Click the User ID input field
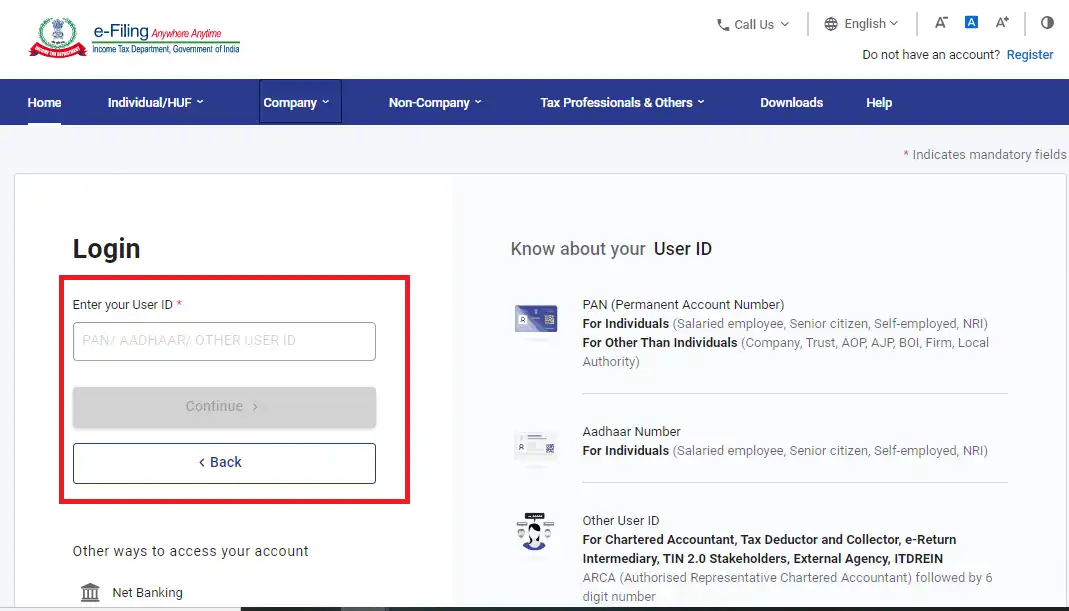The height and width of the screenshot is (611, 1069). tap(223, 341)
